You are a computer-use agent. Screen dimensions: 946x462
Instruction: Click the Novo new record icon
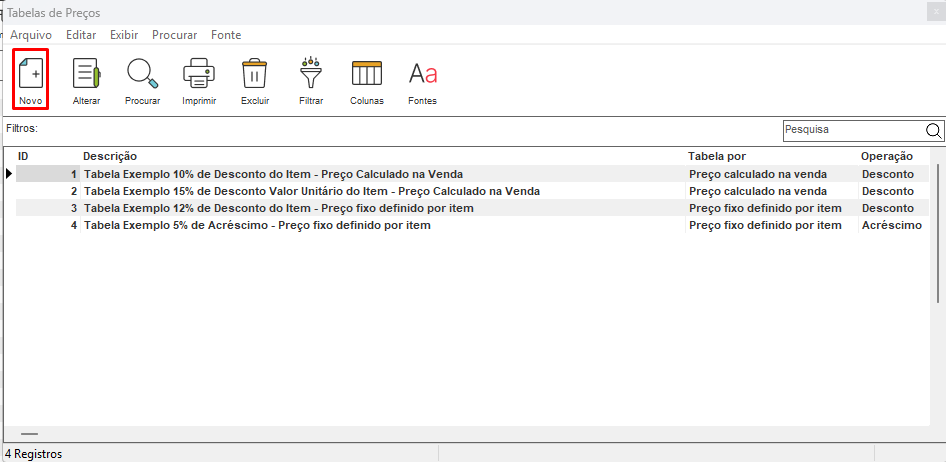pos(30,80)
